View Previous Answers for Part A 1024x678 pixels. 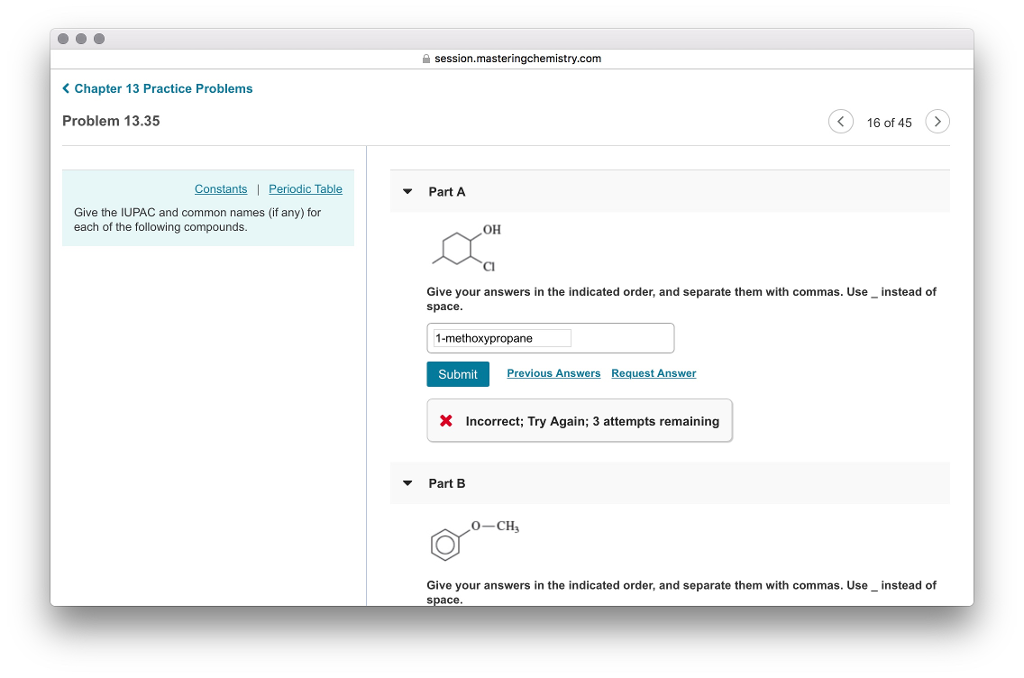click(x=553, y=373)
